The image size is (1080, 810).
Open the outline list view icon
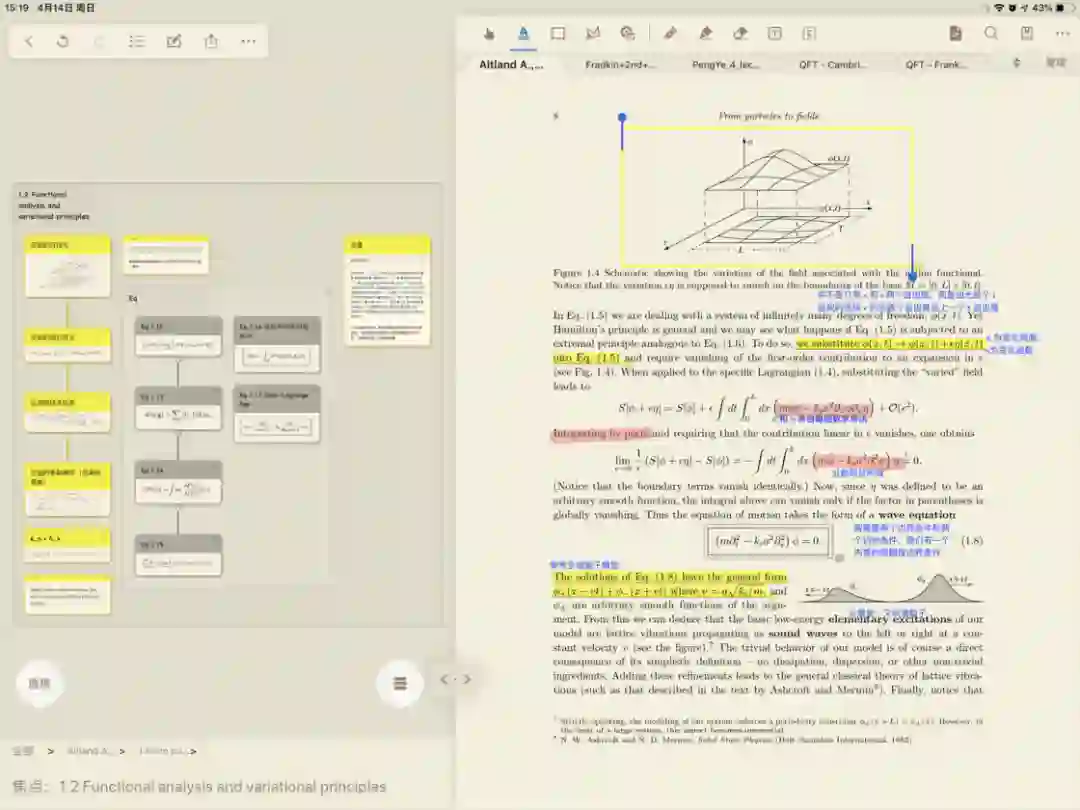(x=137, y=41)
